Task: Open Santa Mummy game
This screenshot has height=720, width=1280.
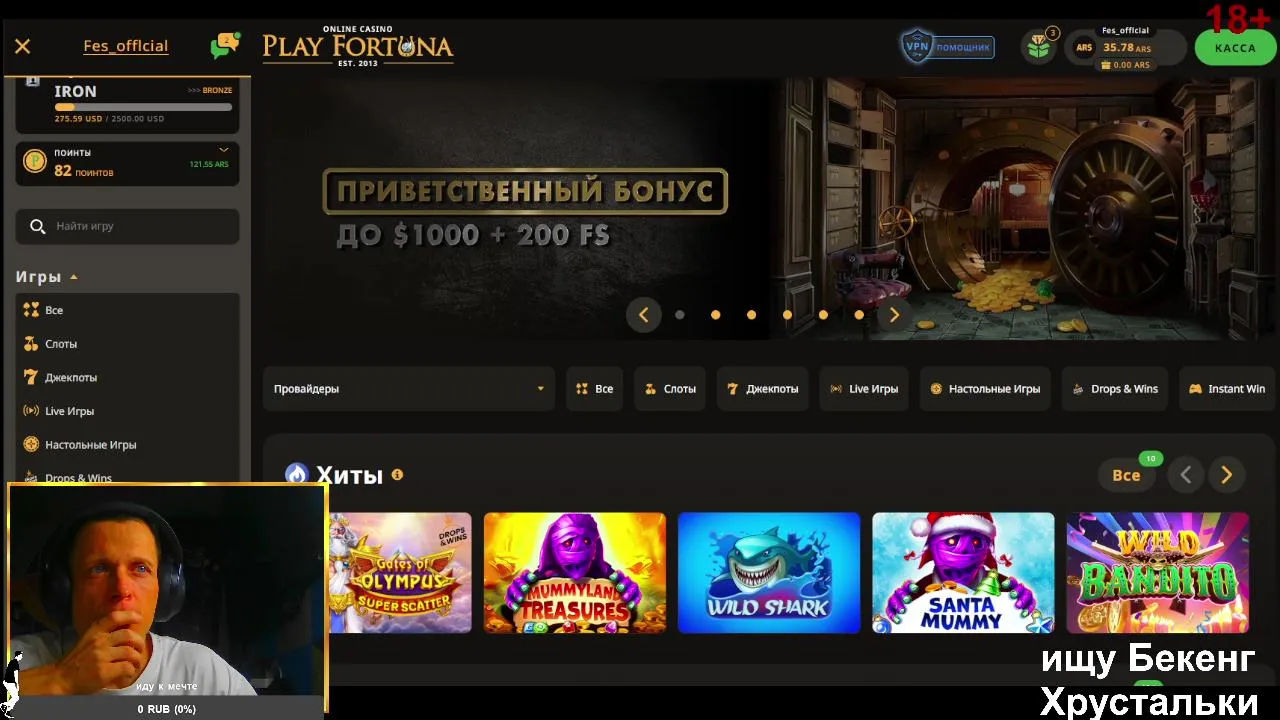Action: tap(963, 573)
